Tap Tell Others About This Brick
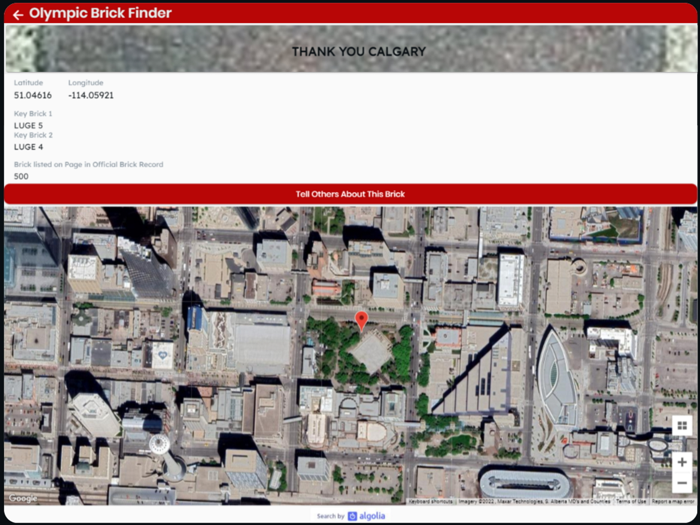This screenshot has width=700, height=525. pyautogui.click(x=350, y=194)
